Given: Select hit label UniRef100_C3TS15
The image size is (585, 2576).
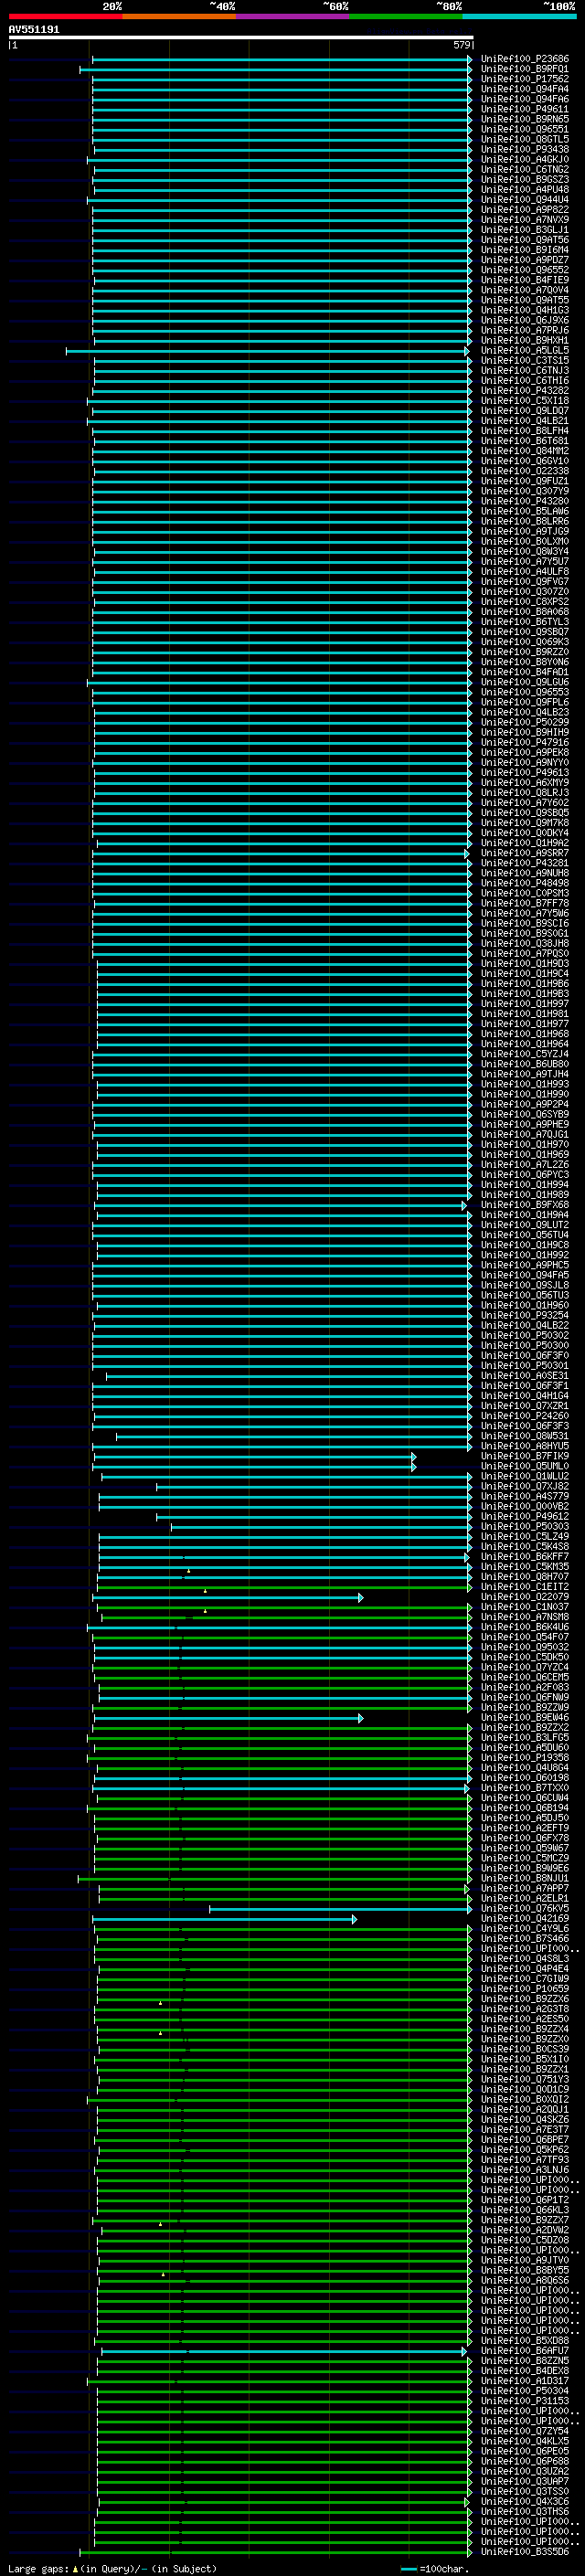Looking at the screenshot, I should 524,360.
